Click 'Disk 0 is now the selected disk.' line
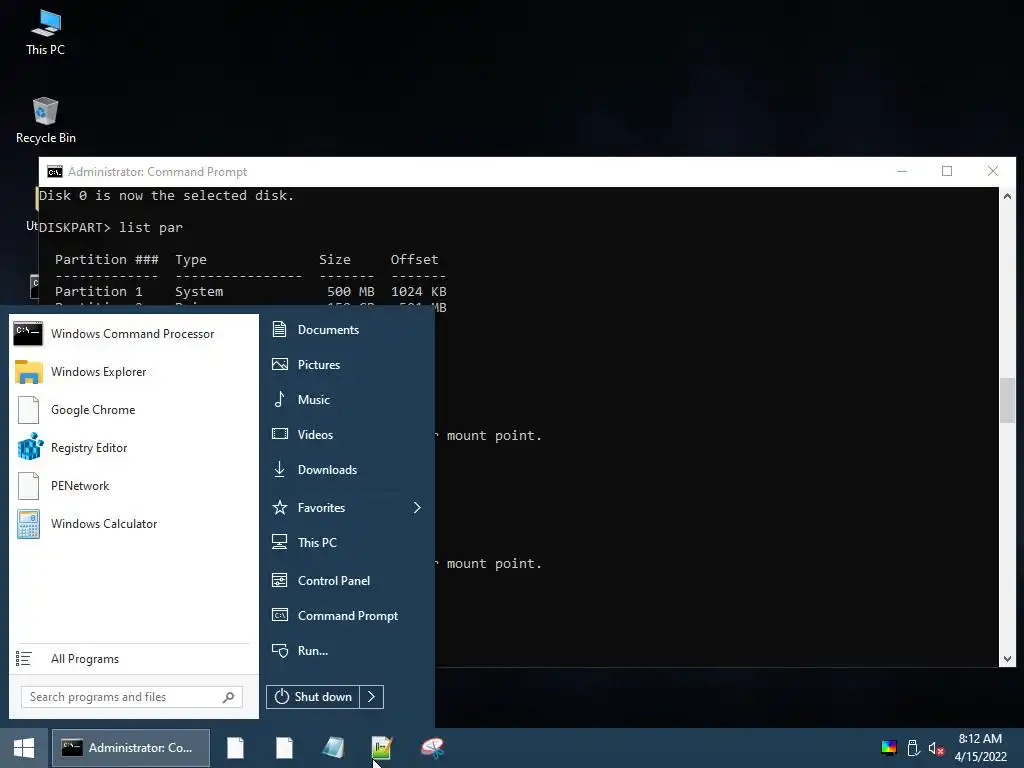Viewport: 1024px width, 768px height. [167, 196]
